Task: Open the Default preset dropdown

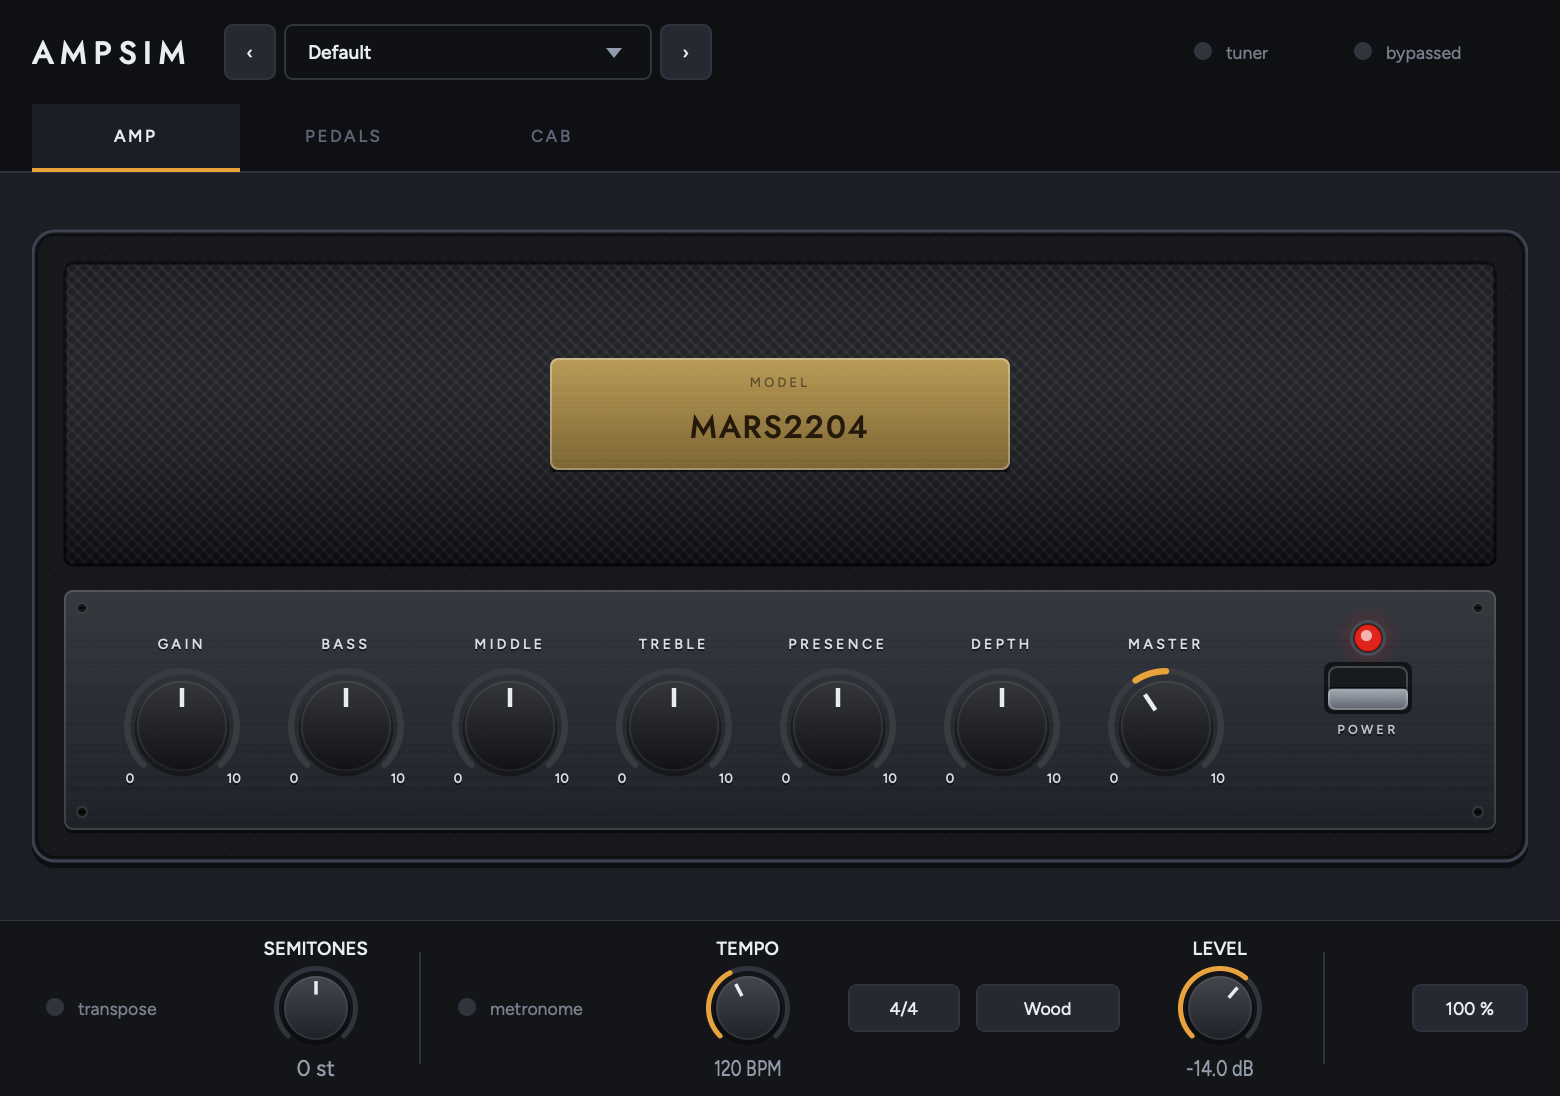Action: (468, 52)
